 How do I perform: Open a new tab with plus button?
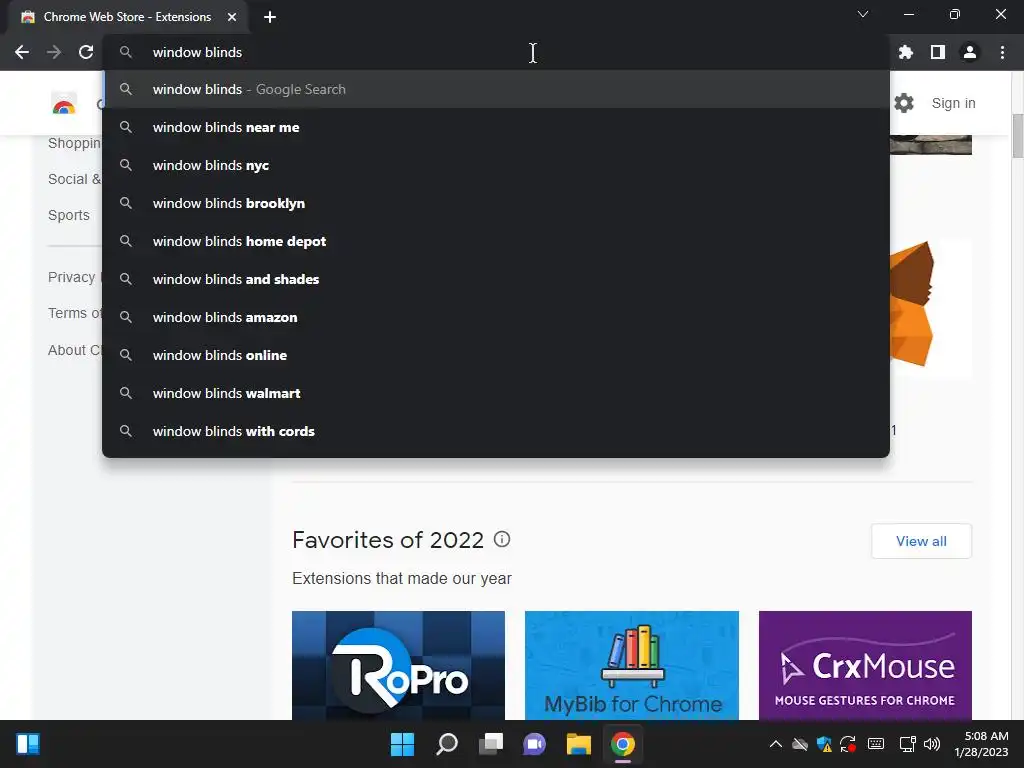click(270, 17)
